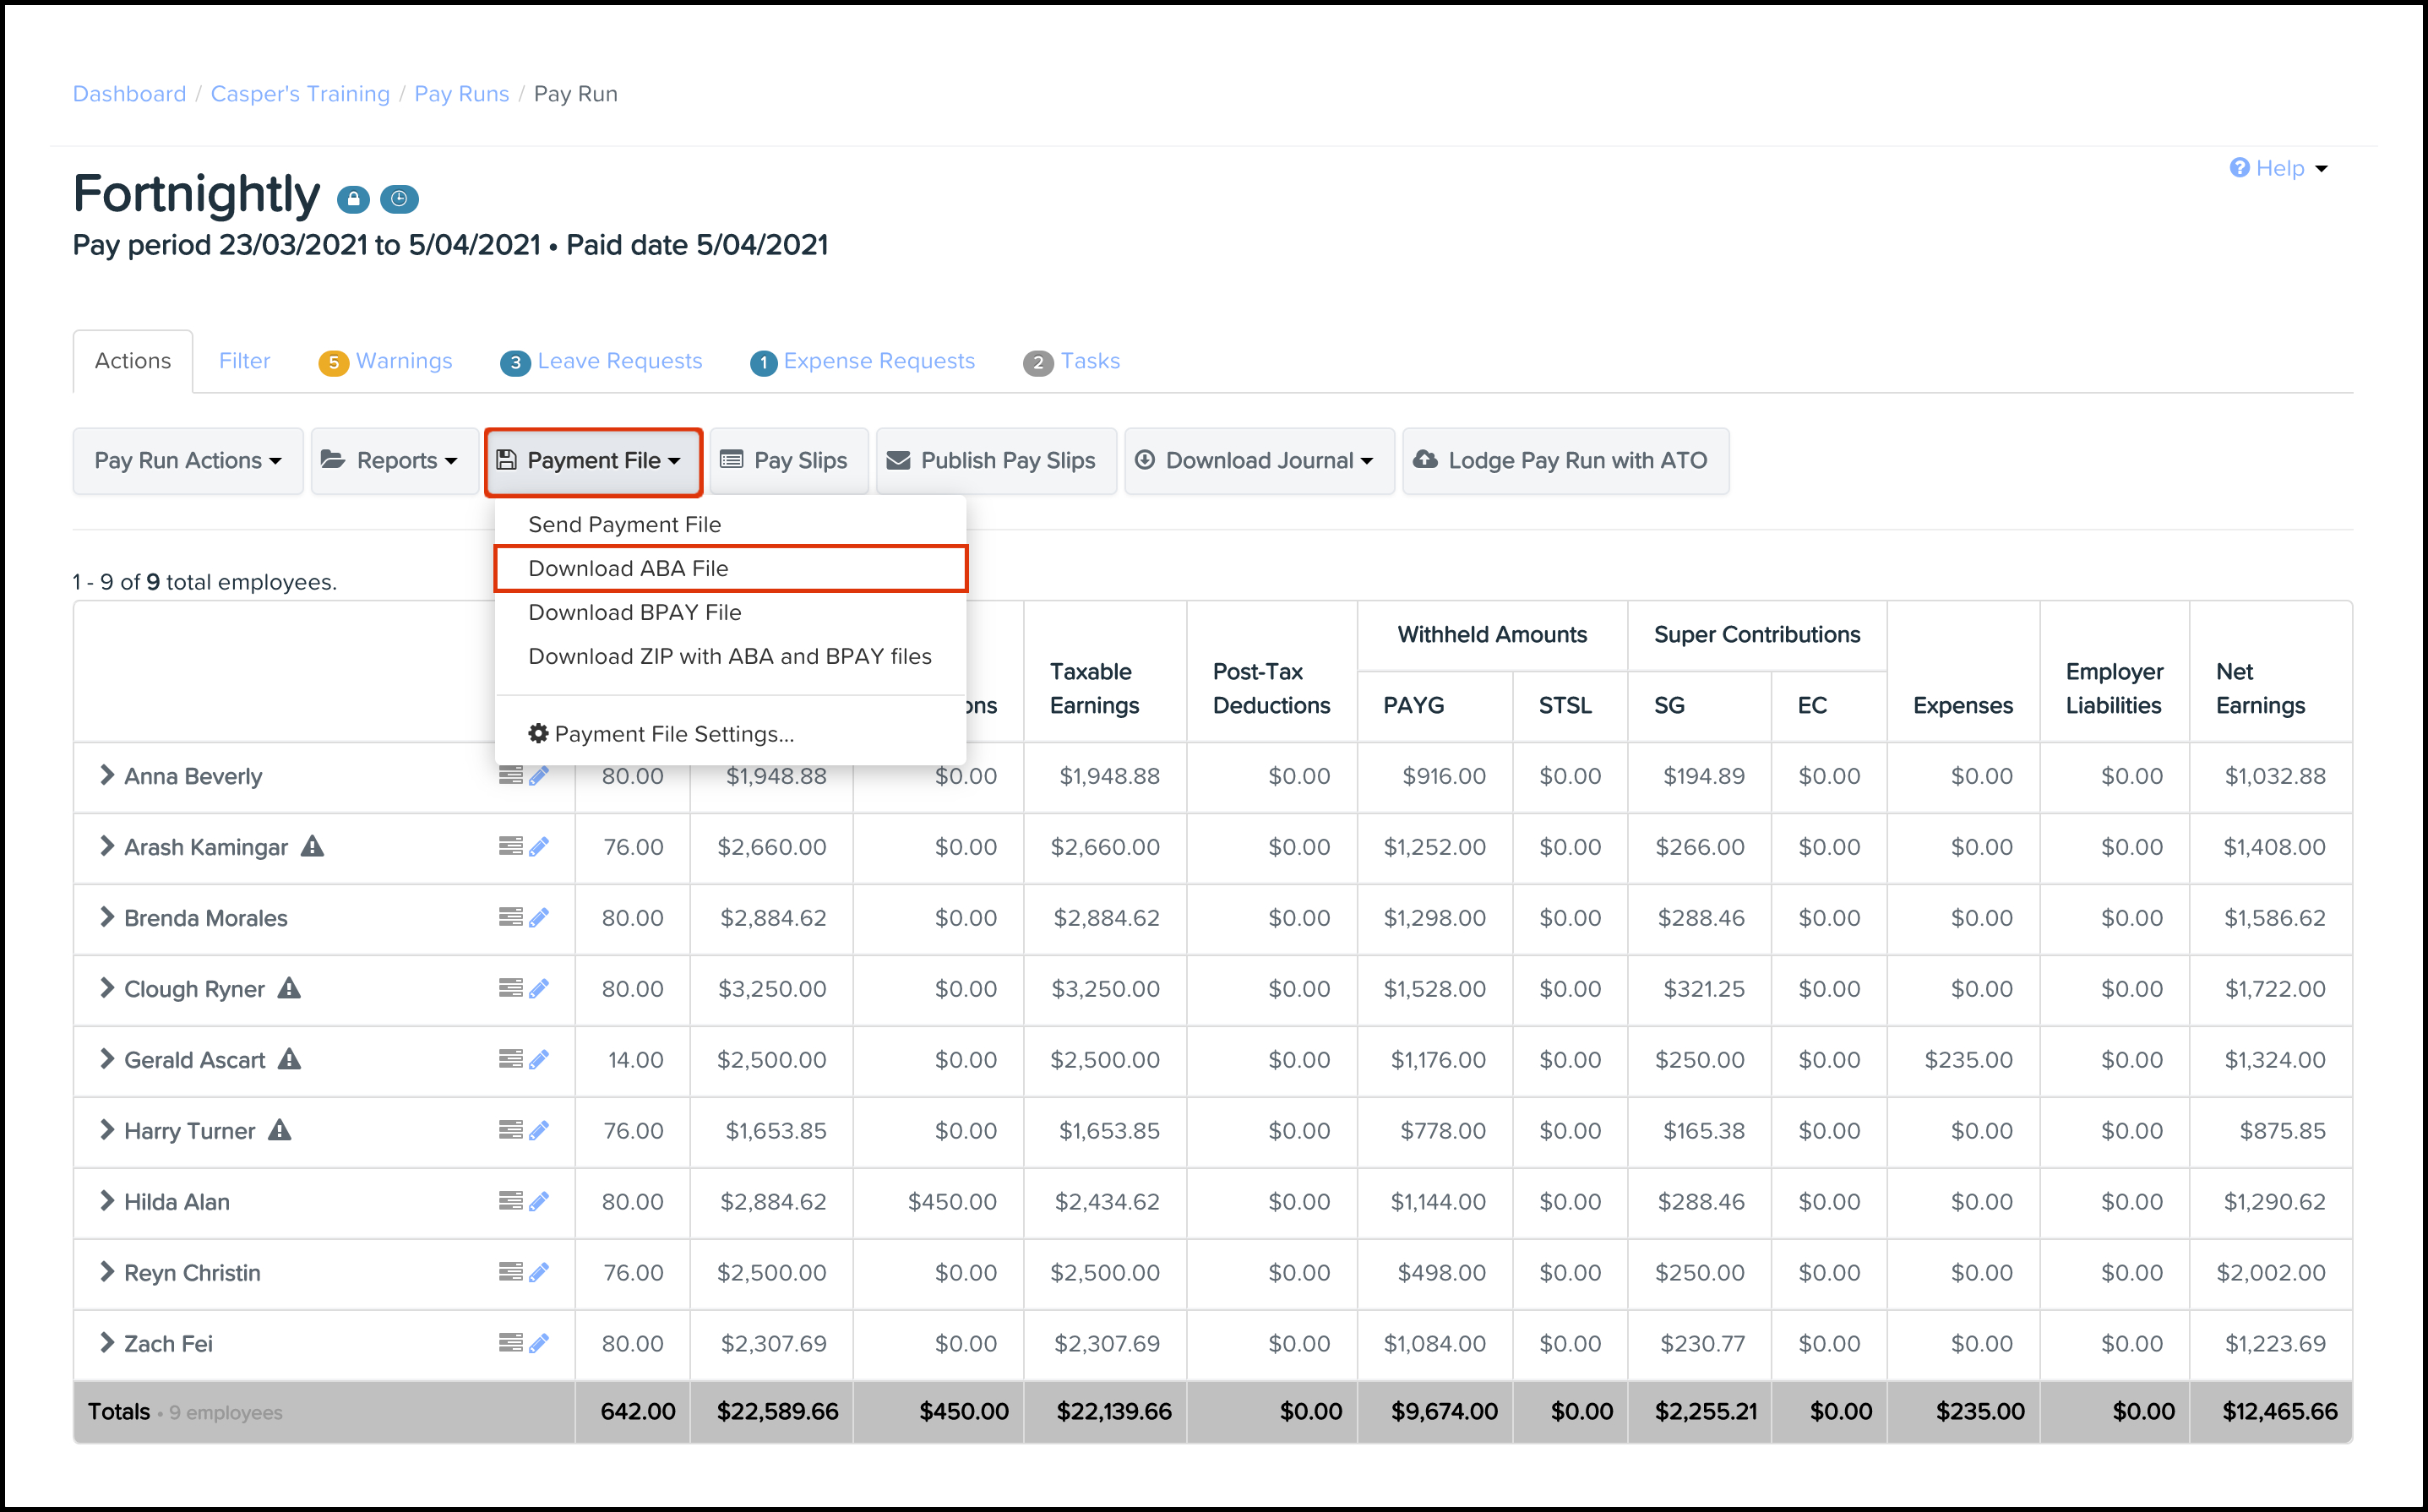
Task: Click the clock icon beside Fortnightly title
Action: pyautogui.click(x=399, y=199)
